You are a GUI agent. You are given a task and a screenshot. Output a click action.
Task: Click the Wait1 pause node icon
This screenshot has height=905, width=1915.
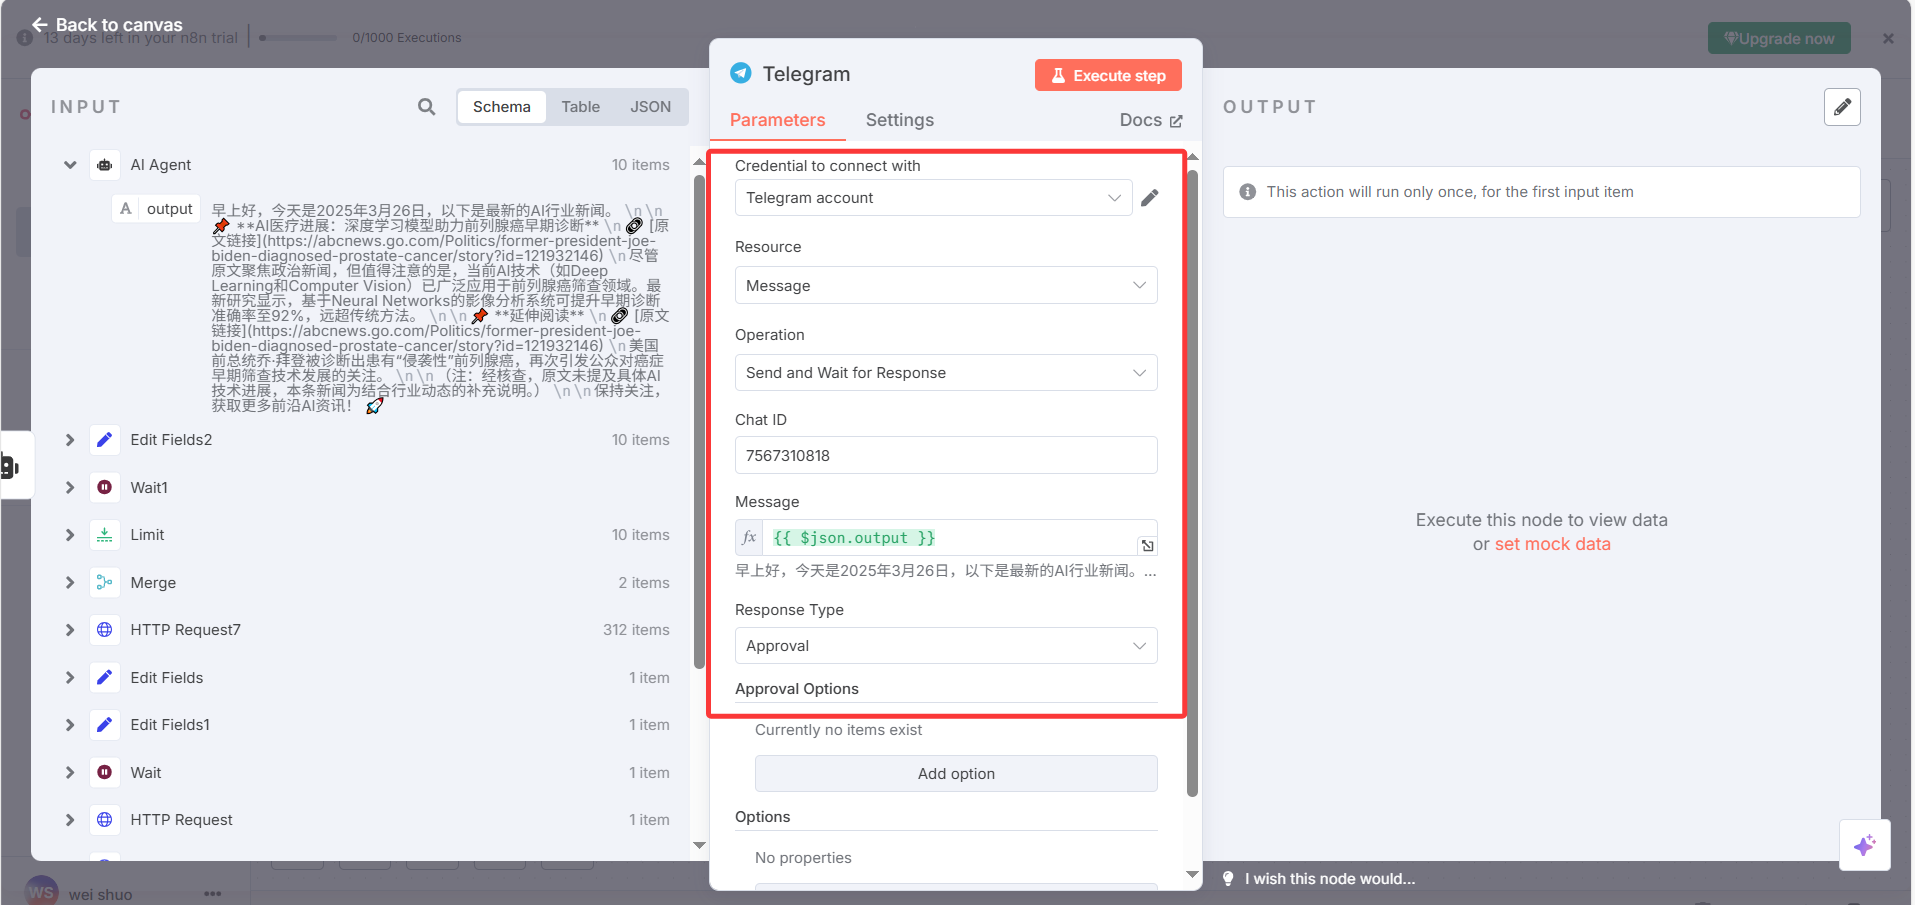[x=105, y=487]
